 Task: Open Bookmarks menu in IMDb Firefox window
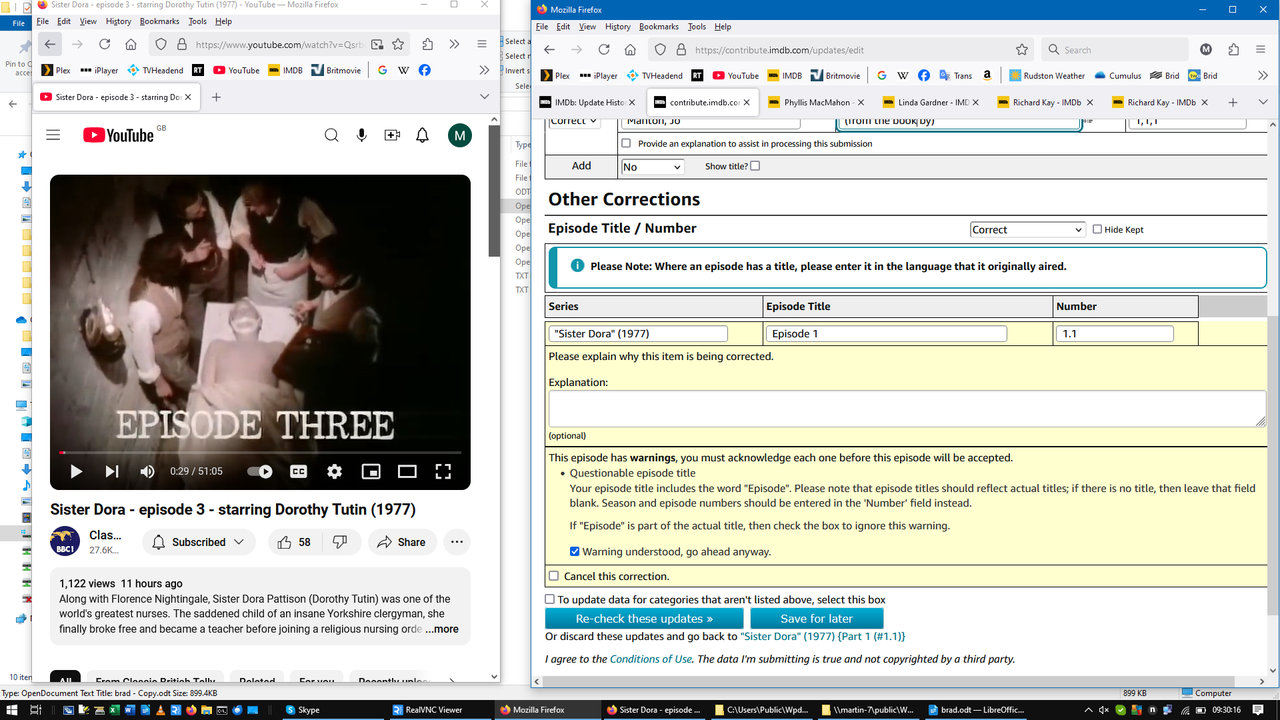pos(659,27)
